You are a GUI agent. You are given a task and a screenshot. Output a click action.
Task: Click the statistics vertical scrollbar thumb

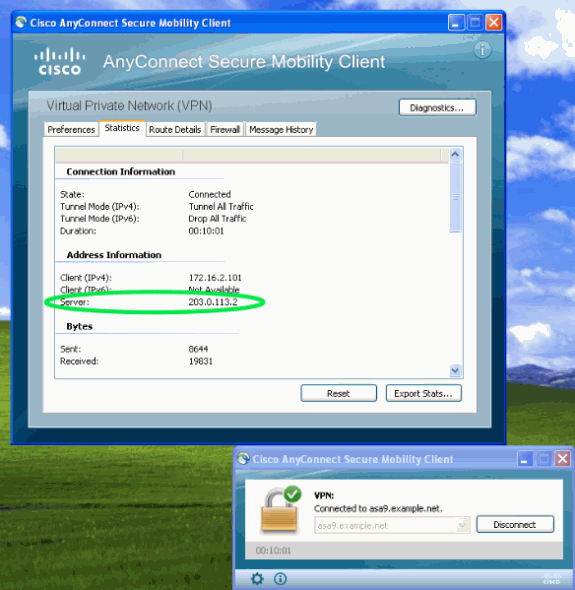[x=455, y=197]
